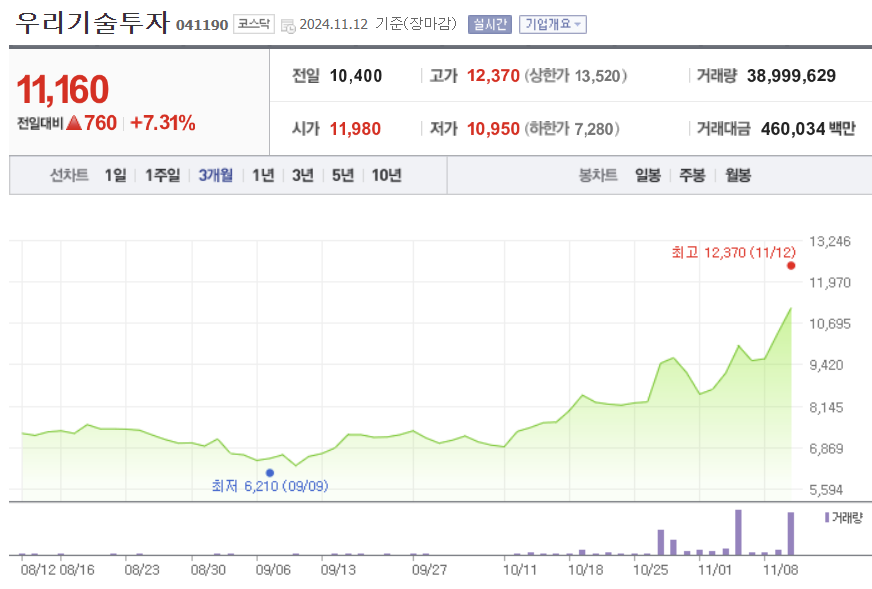Click the 시가 value 11,980
The width and height of the screenshot is (872, 589).
coord(355,129)
